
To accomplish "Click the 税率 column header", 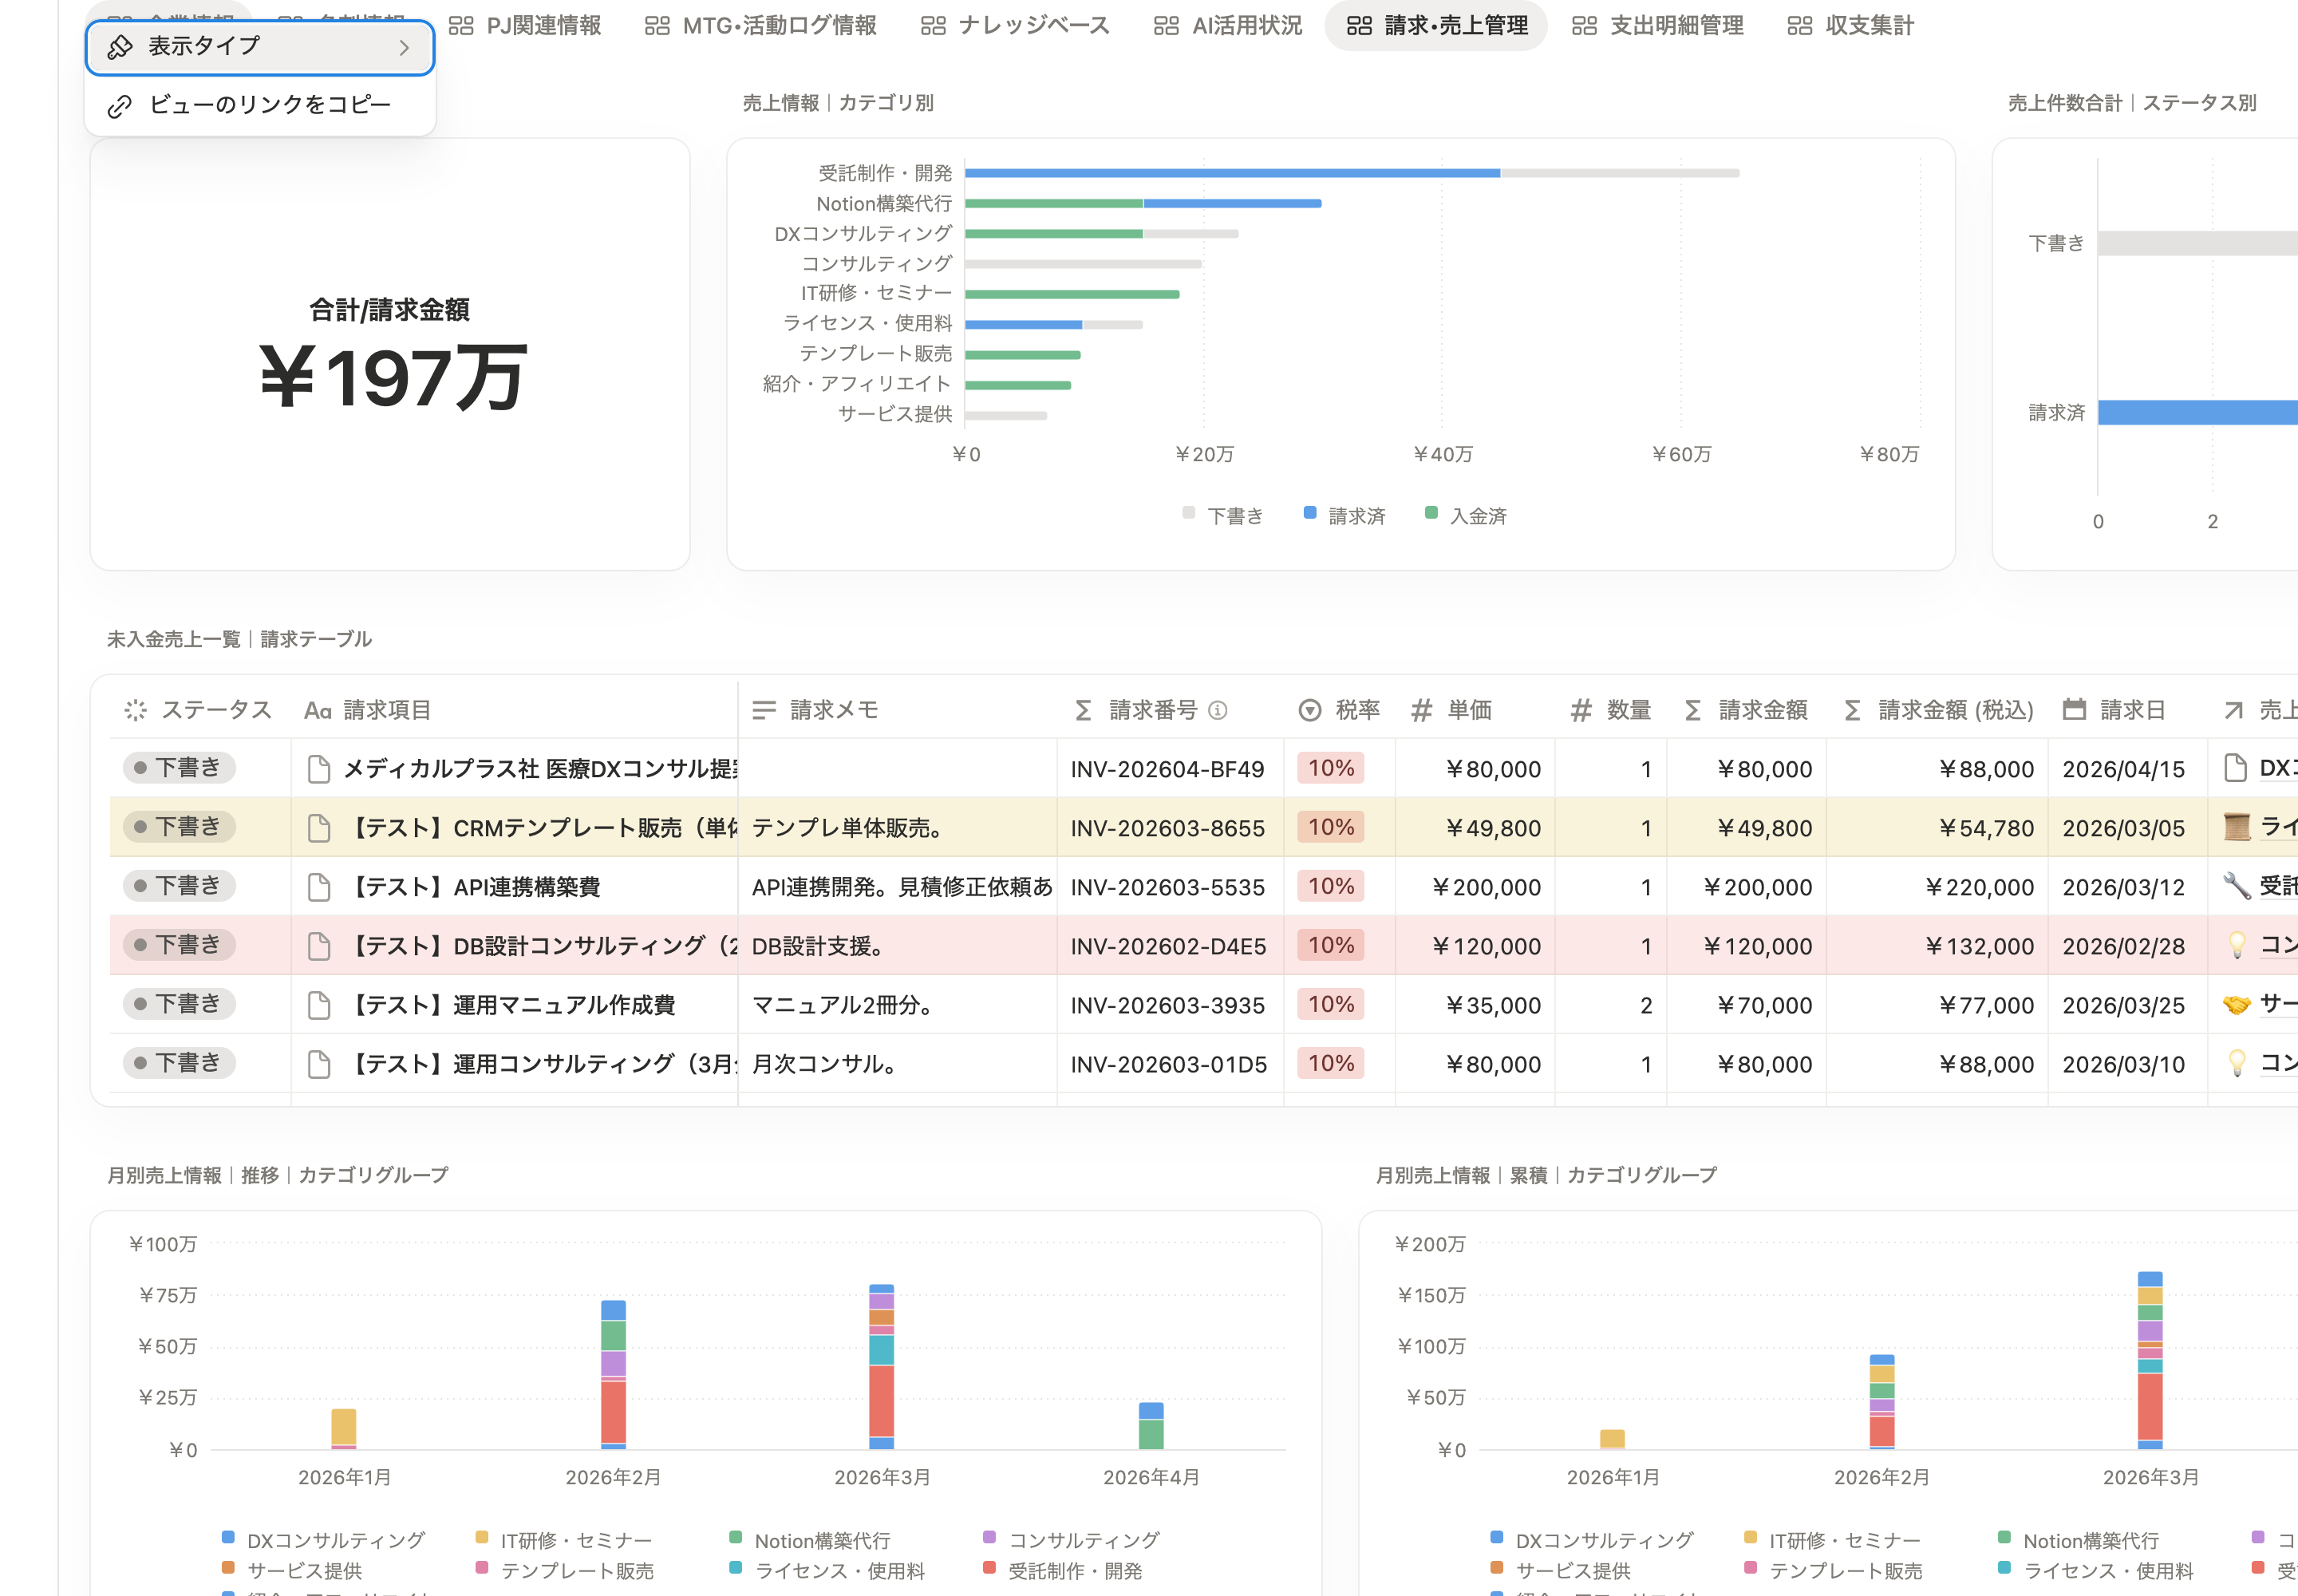I will point(1338,710).
